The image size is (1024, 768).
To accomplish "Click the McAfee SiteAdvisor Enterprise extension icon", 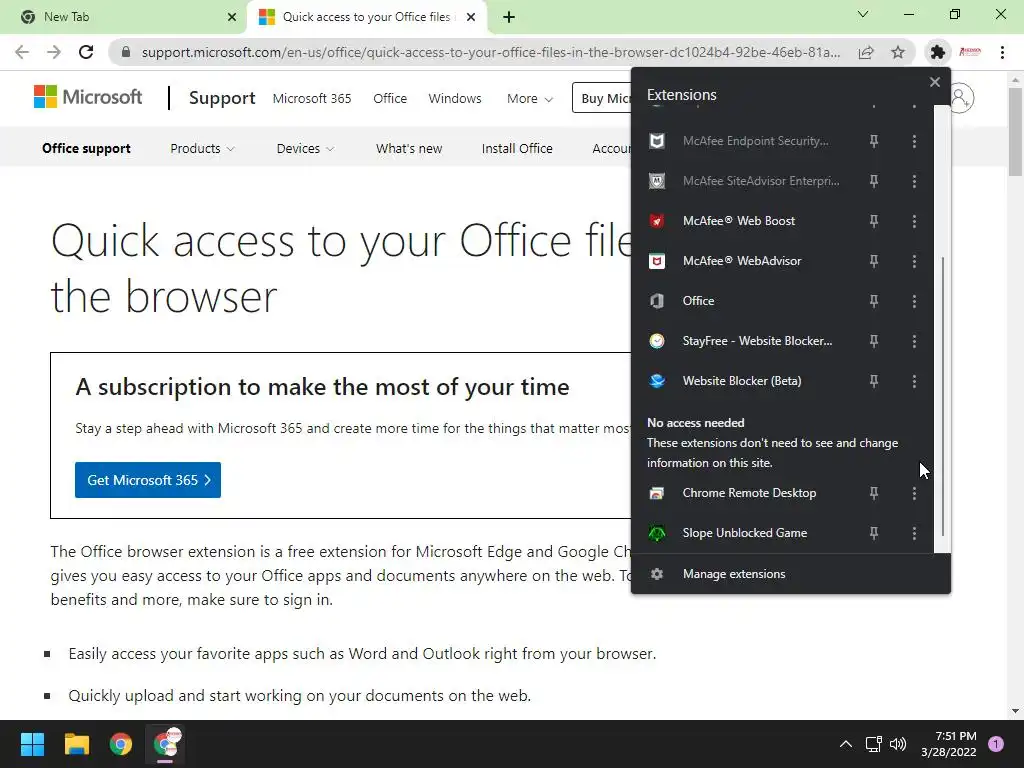I will point(657,181).
